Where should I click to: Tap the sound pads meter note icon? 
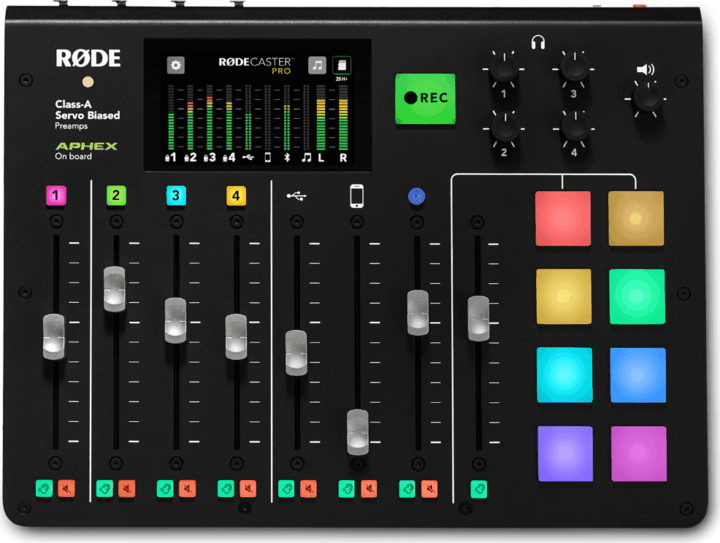(x=306, y=158)
